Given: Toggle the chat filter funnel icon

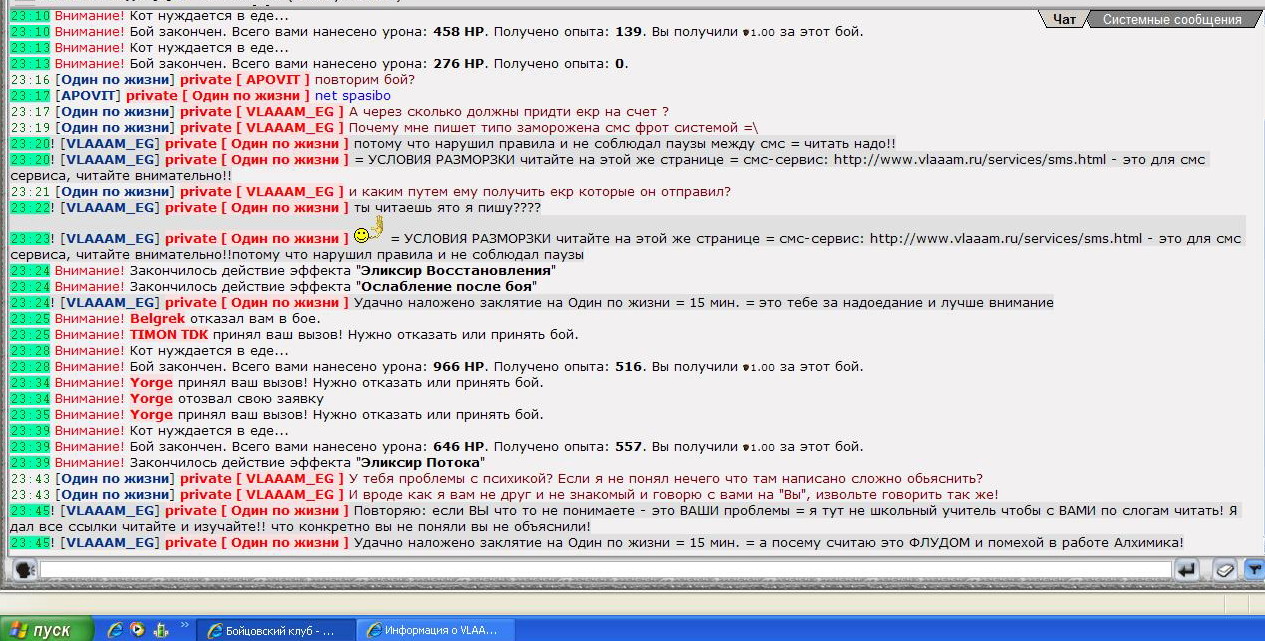Looking at the screenshot, I should click(1253, 570).
